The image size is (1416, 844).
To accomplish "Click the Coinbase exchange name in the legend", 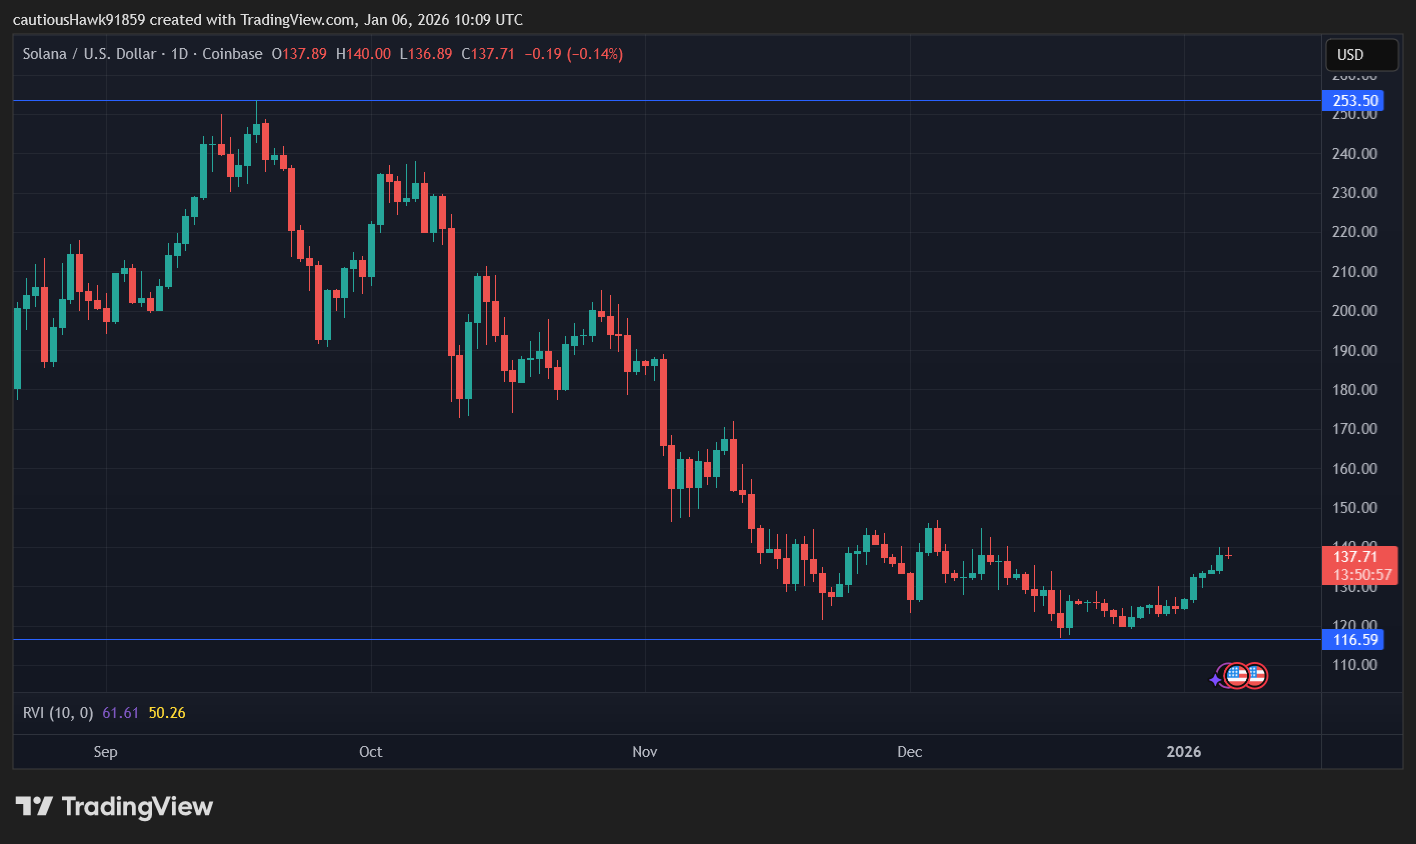I will [x=232, y=54].
